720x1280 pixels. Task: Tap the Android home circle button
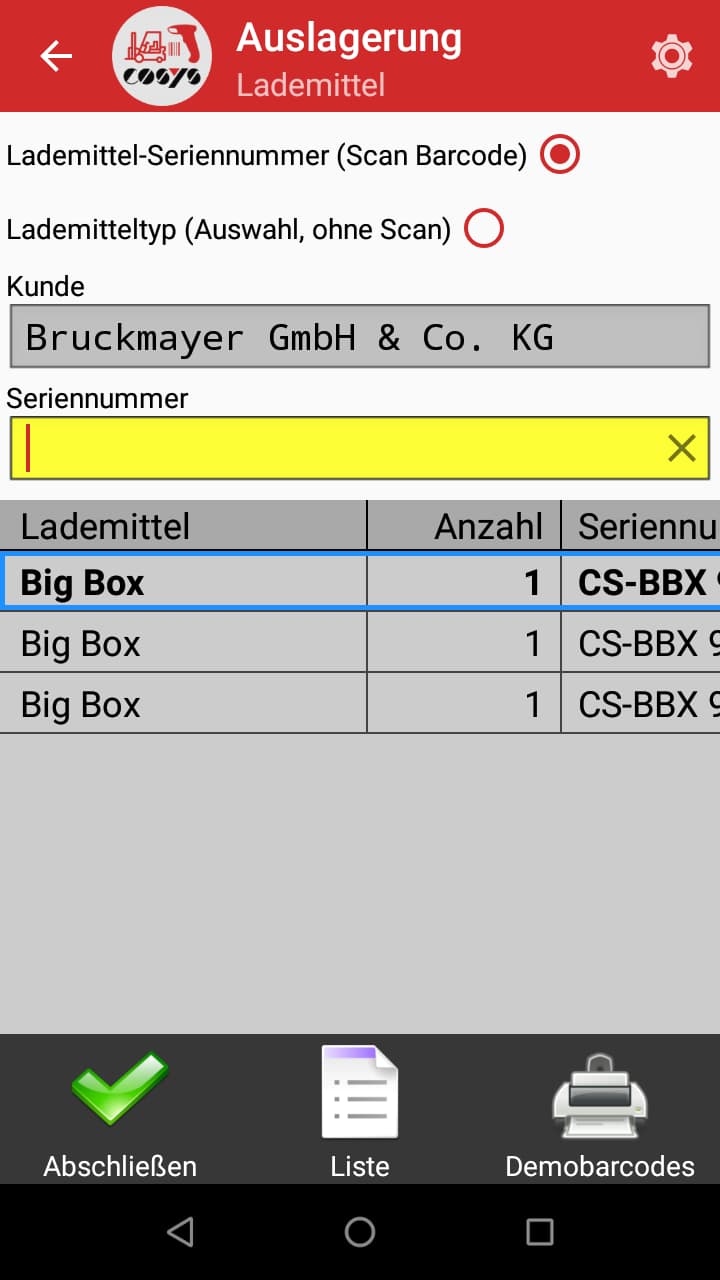pyautogui.click(x=360, y=1232)
